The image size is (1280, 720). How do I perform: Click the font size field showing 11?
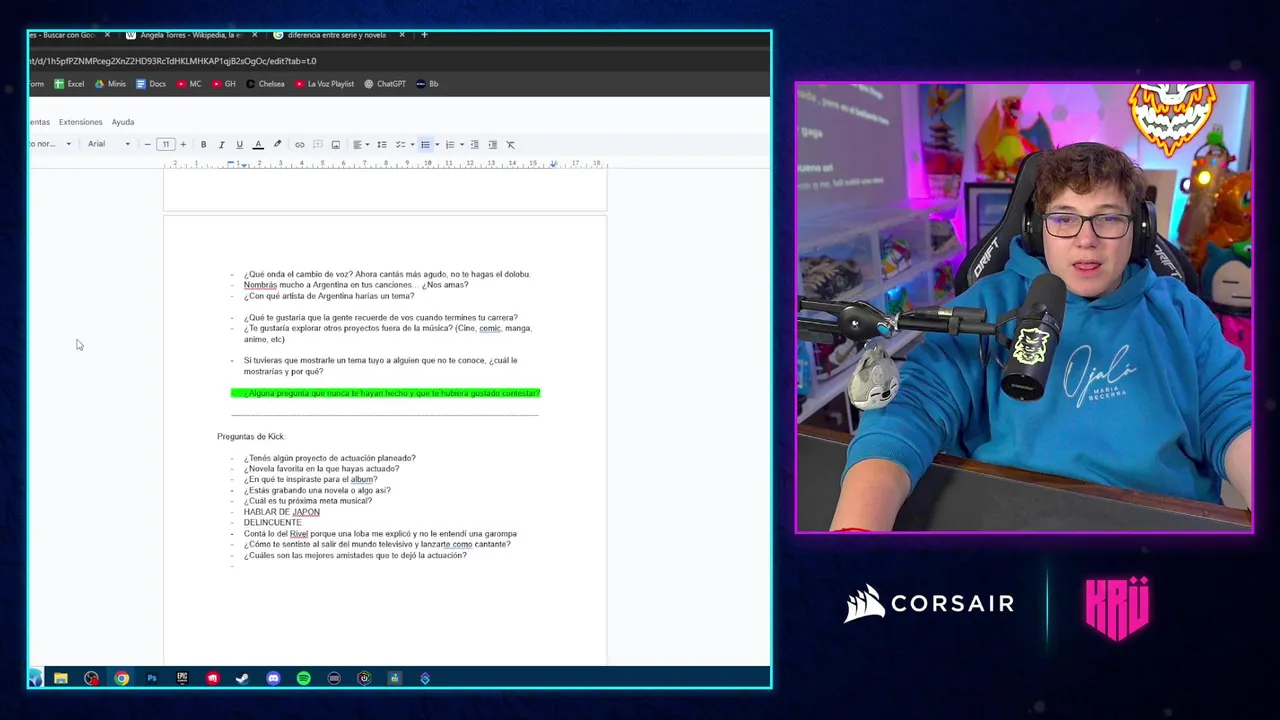[x=165, y=144]
